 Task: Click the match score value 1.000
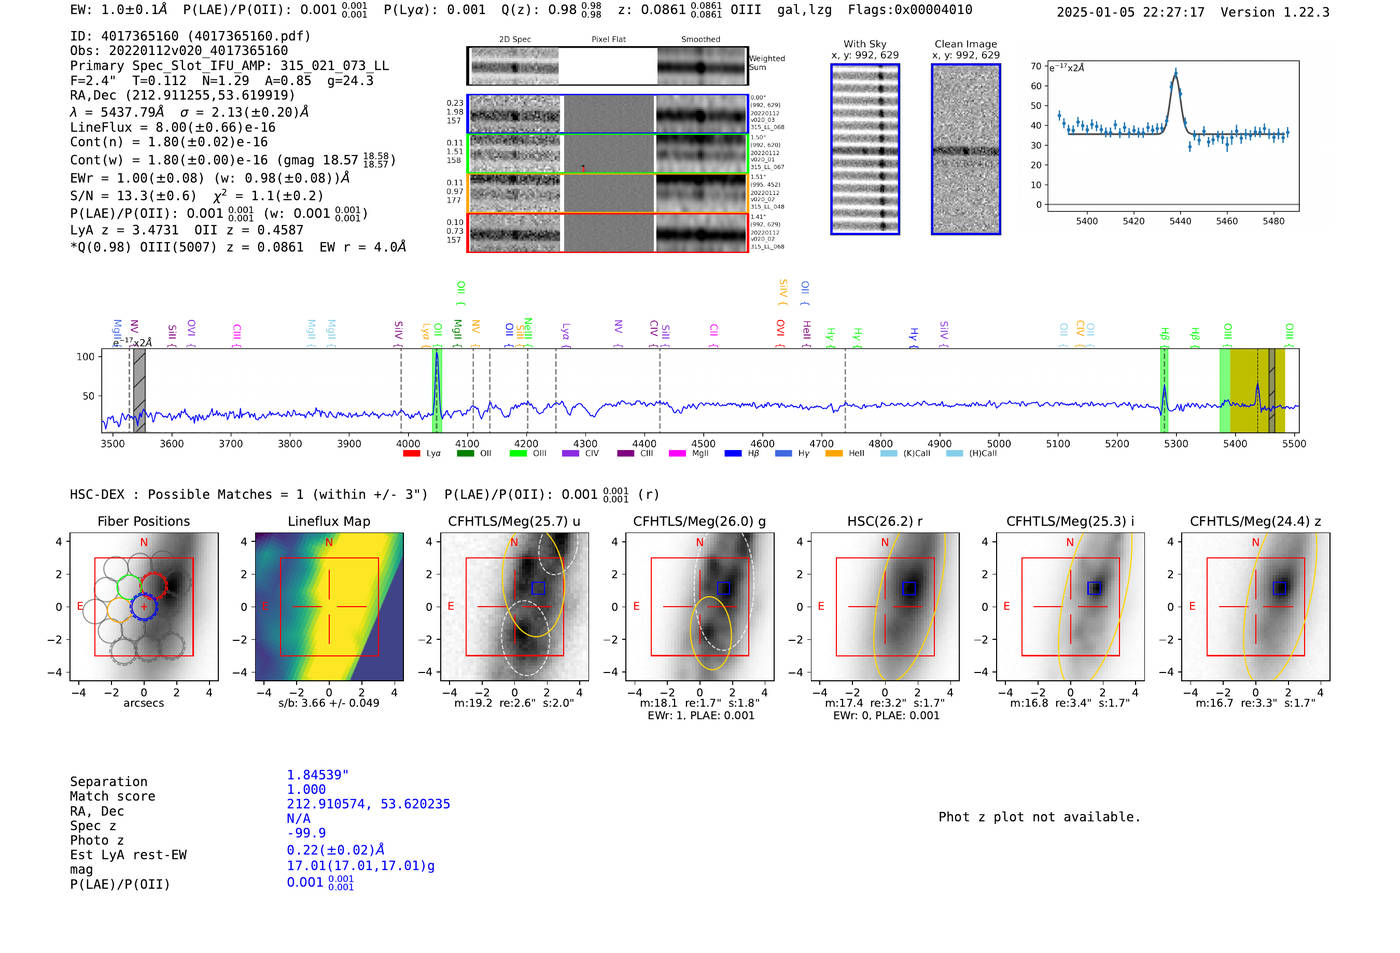tap(306, 790)
